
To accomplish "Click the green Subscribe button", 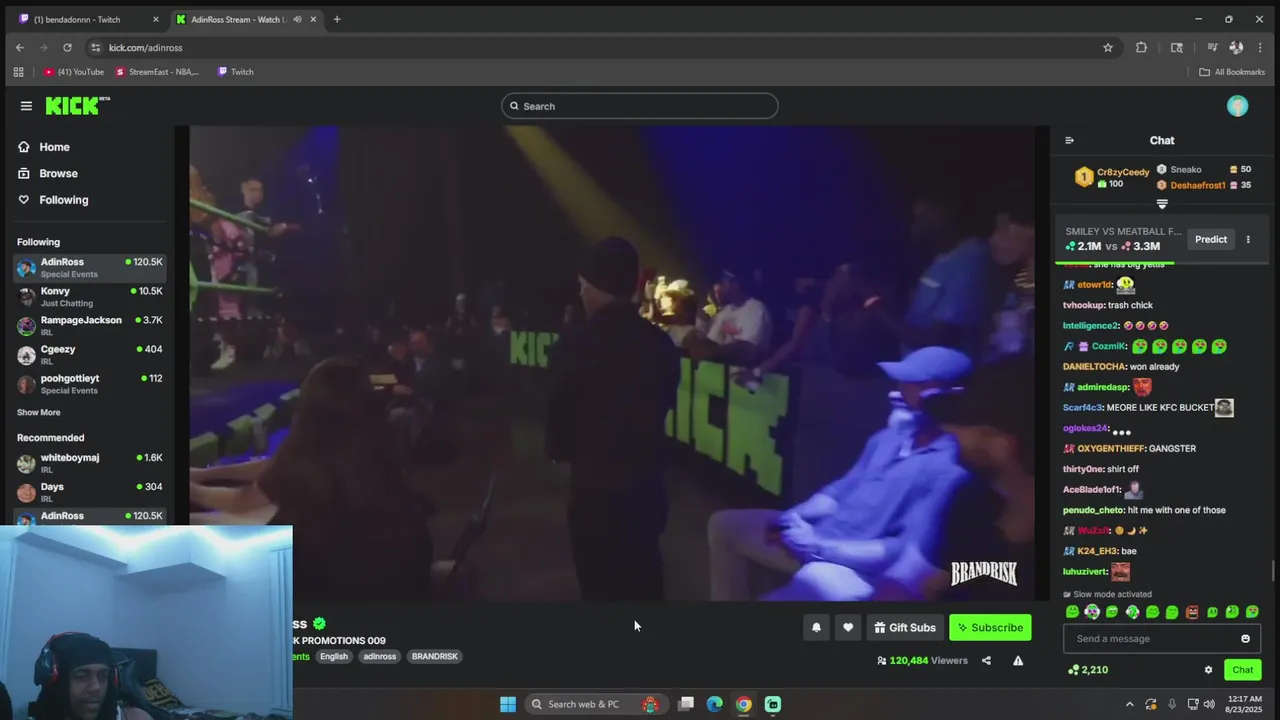I will 990,628.
